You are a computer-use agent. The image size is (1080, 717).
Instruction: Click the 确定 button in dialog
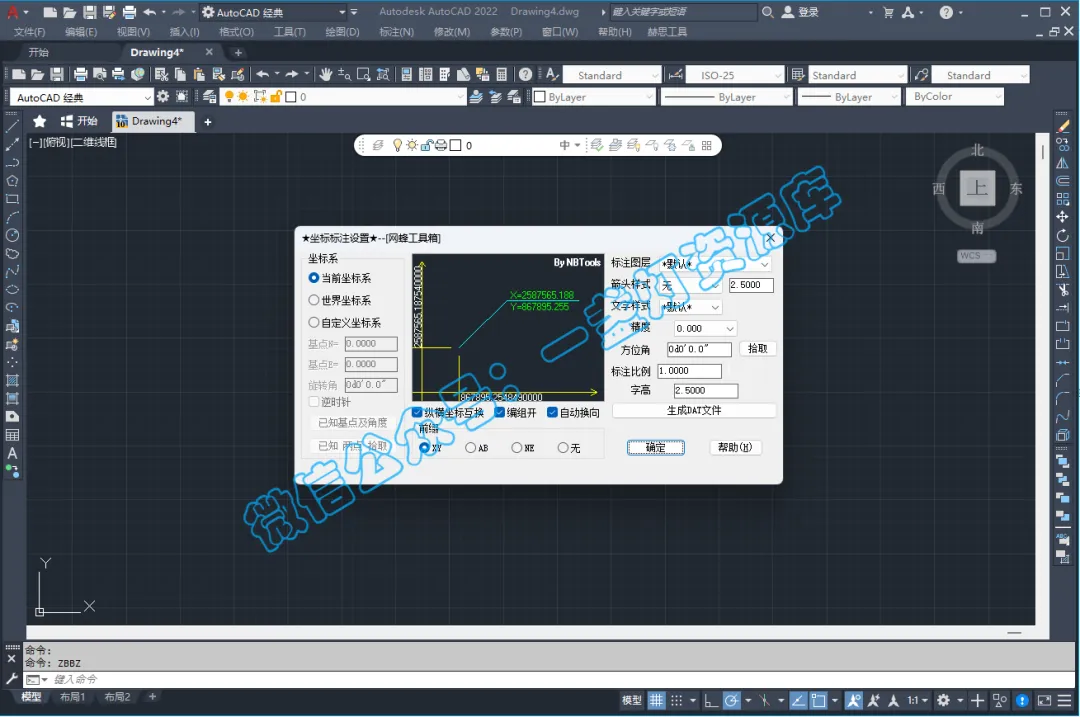pyautogui.click(x=656, y=448)
